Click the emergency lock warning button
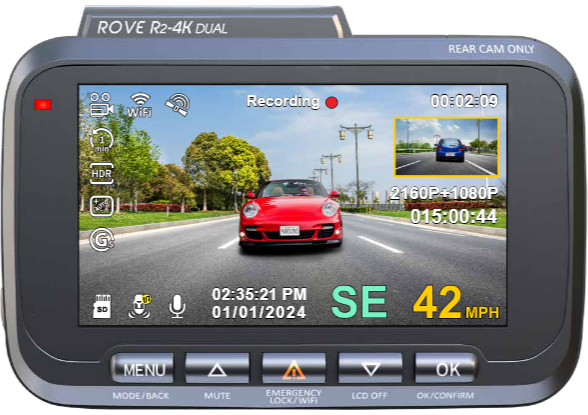The image size is (588, 415). (x=294, y=368)
